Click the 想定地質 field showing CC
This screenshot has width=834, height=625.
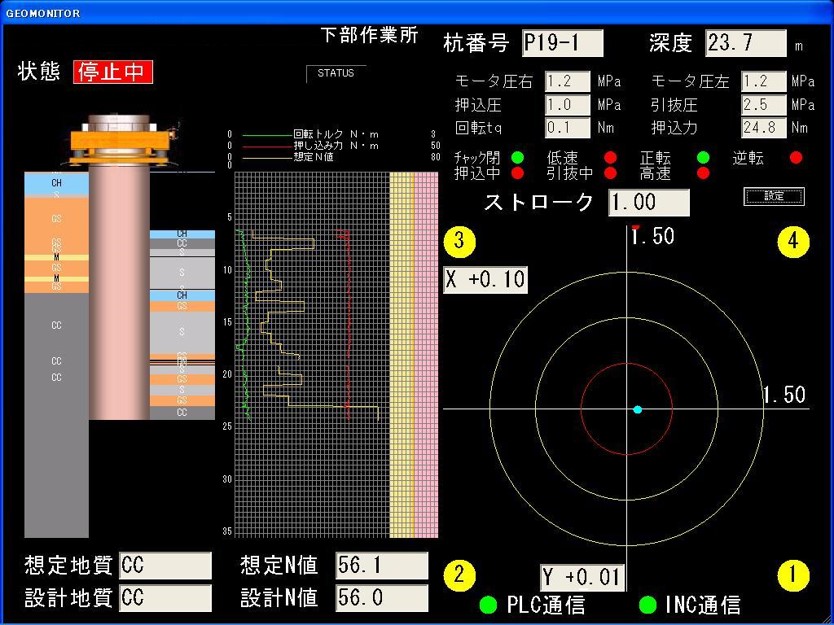click(x=165, y=565)
